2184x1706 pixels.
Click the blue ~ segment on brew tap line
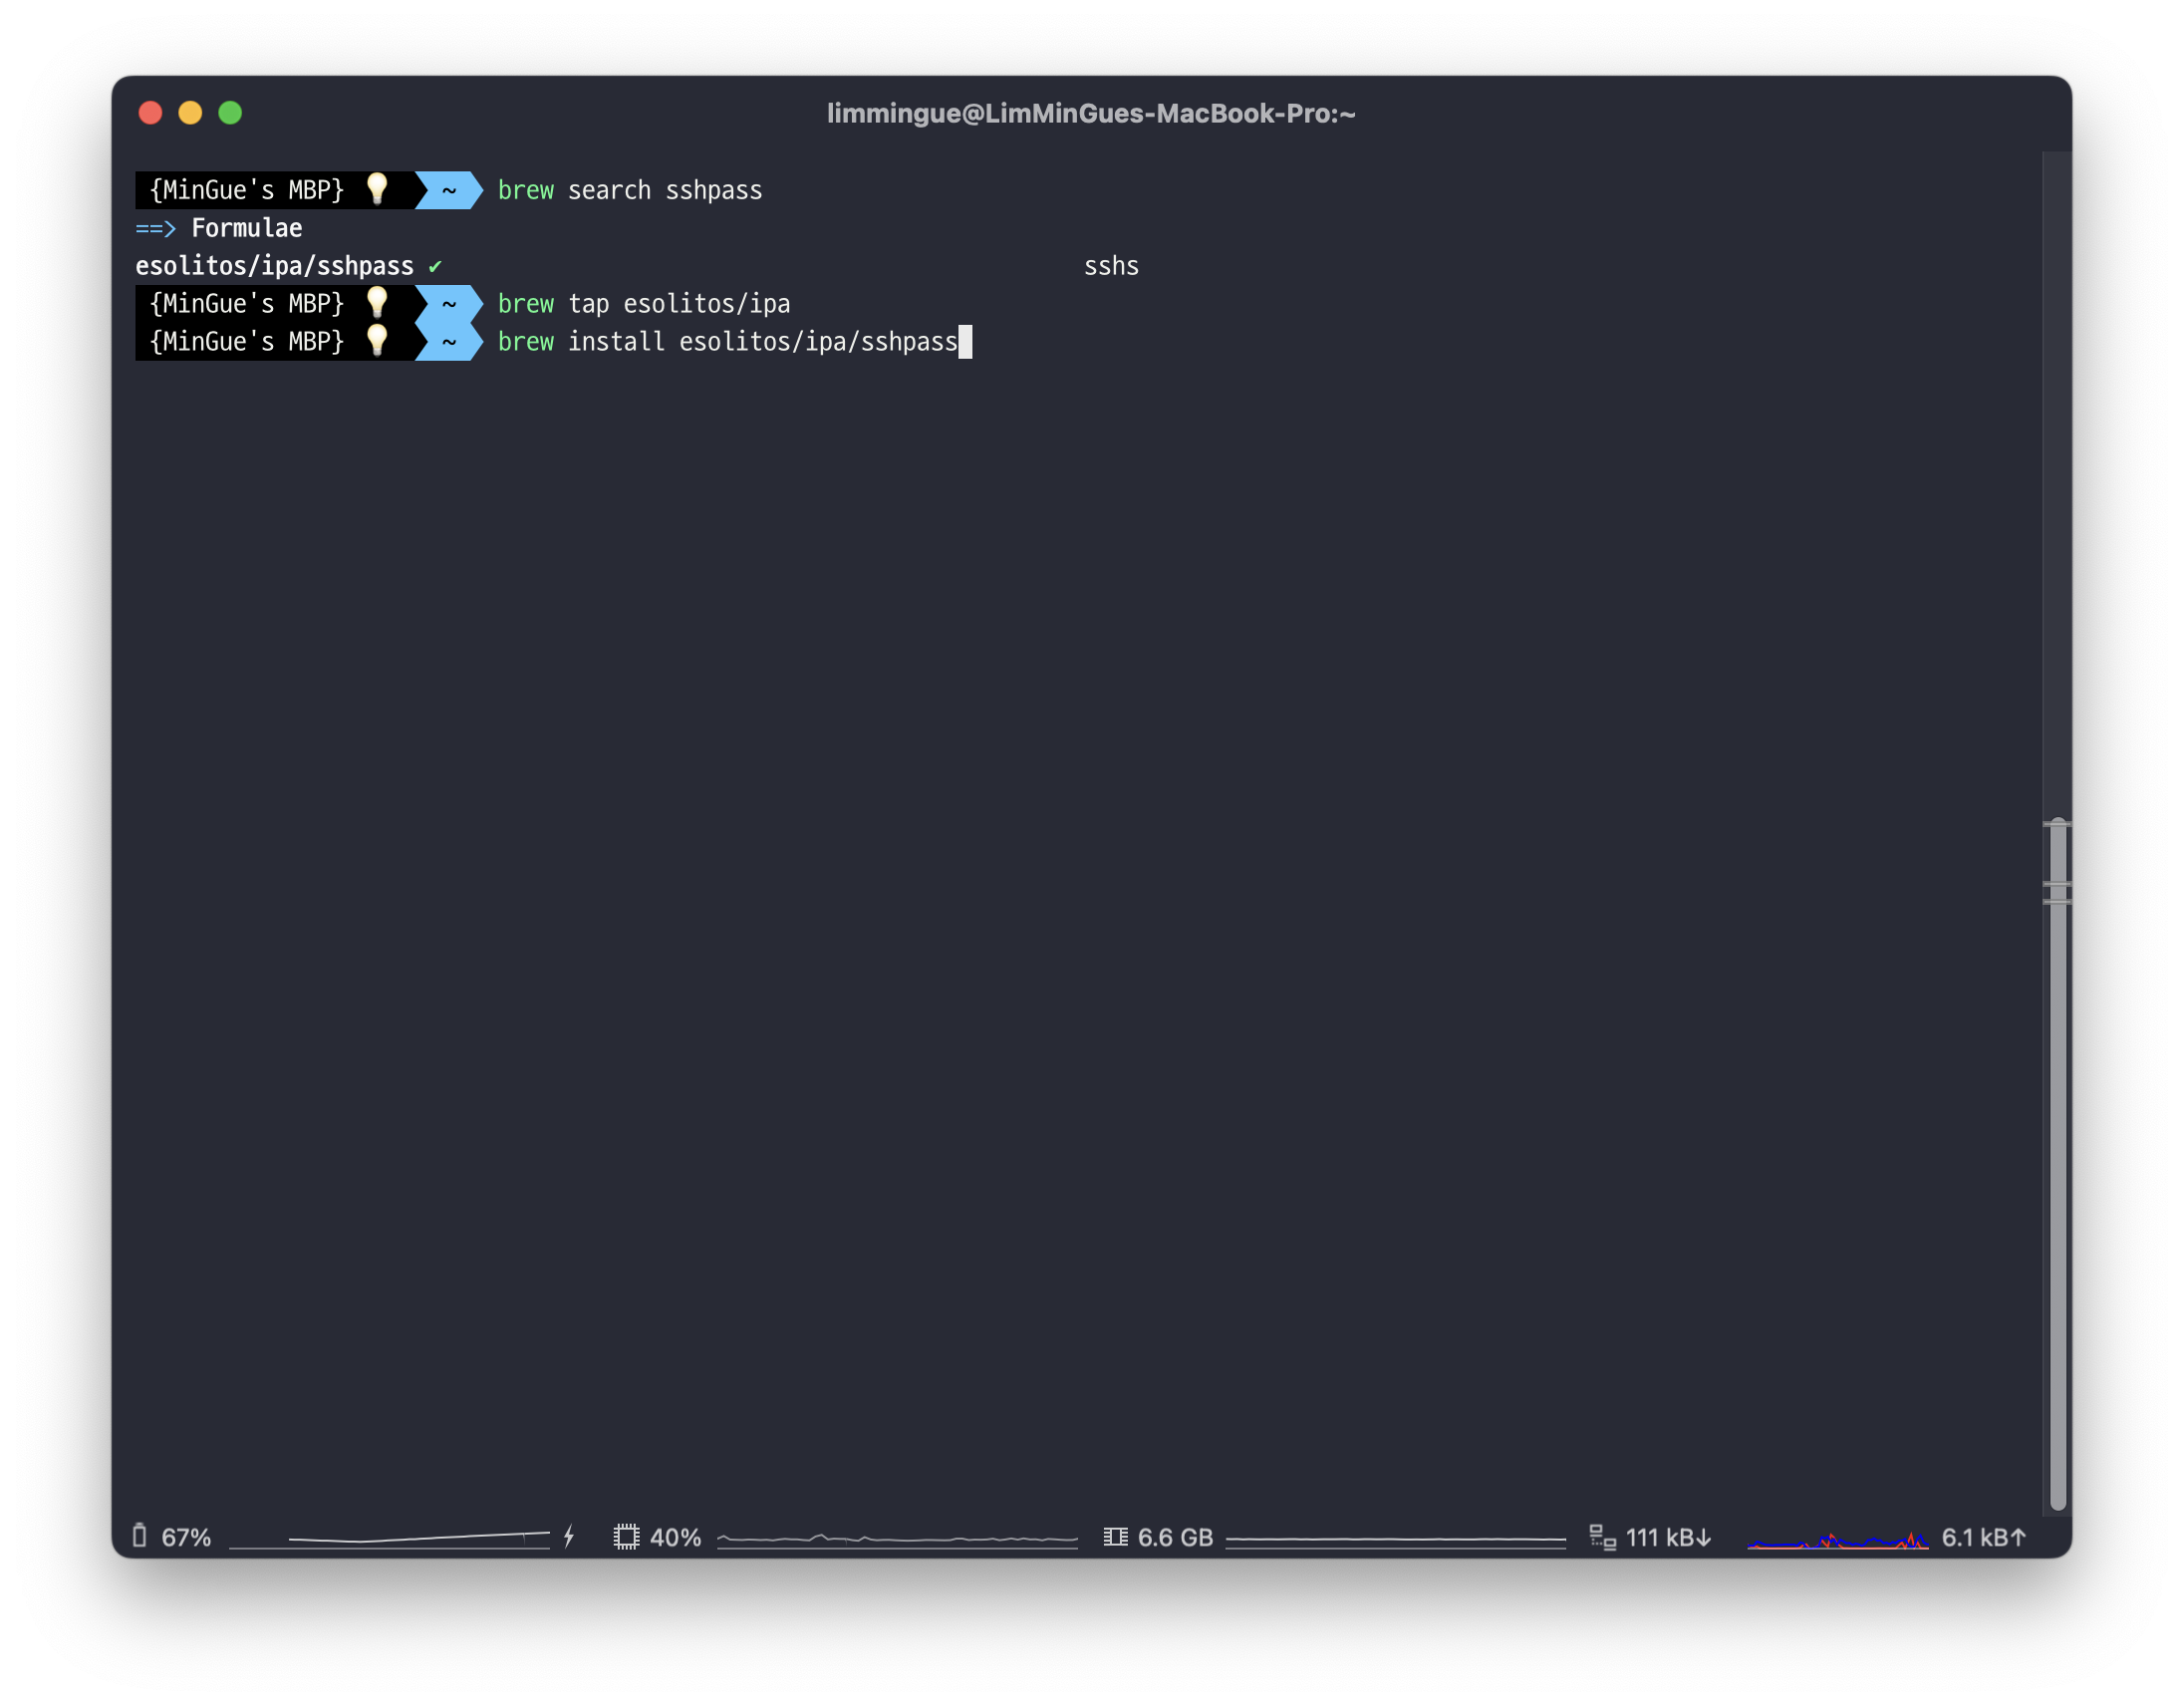pyautogui.click(x=449, y=304)
